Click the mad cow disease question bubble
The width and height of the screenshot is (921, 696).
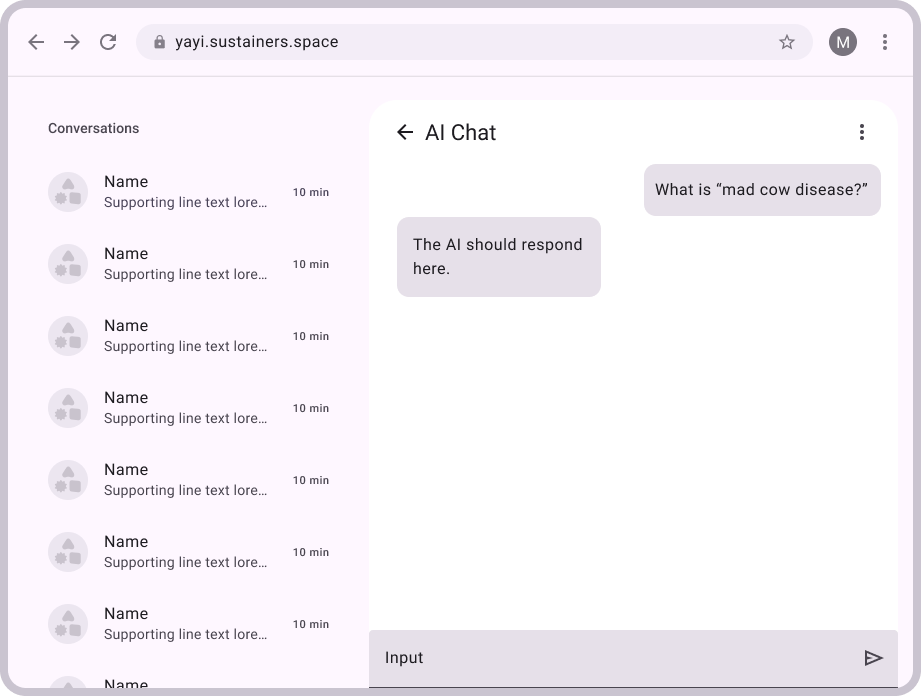point(762,190)
